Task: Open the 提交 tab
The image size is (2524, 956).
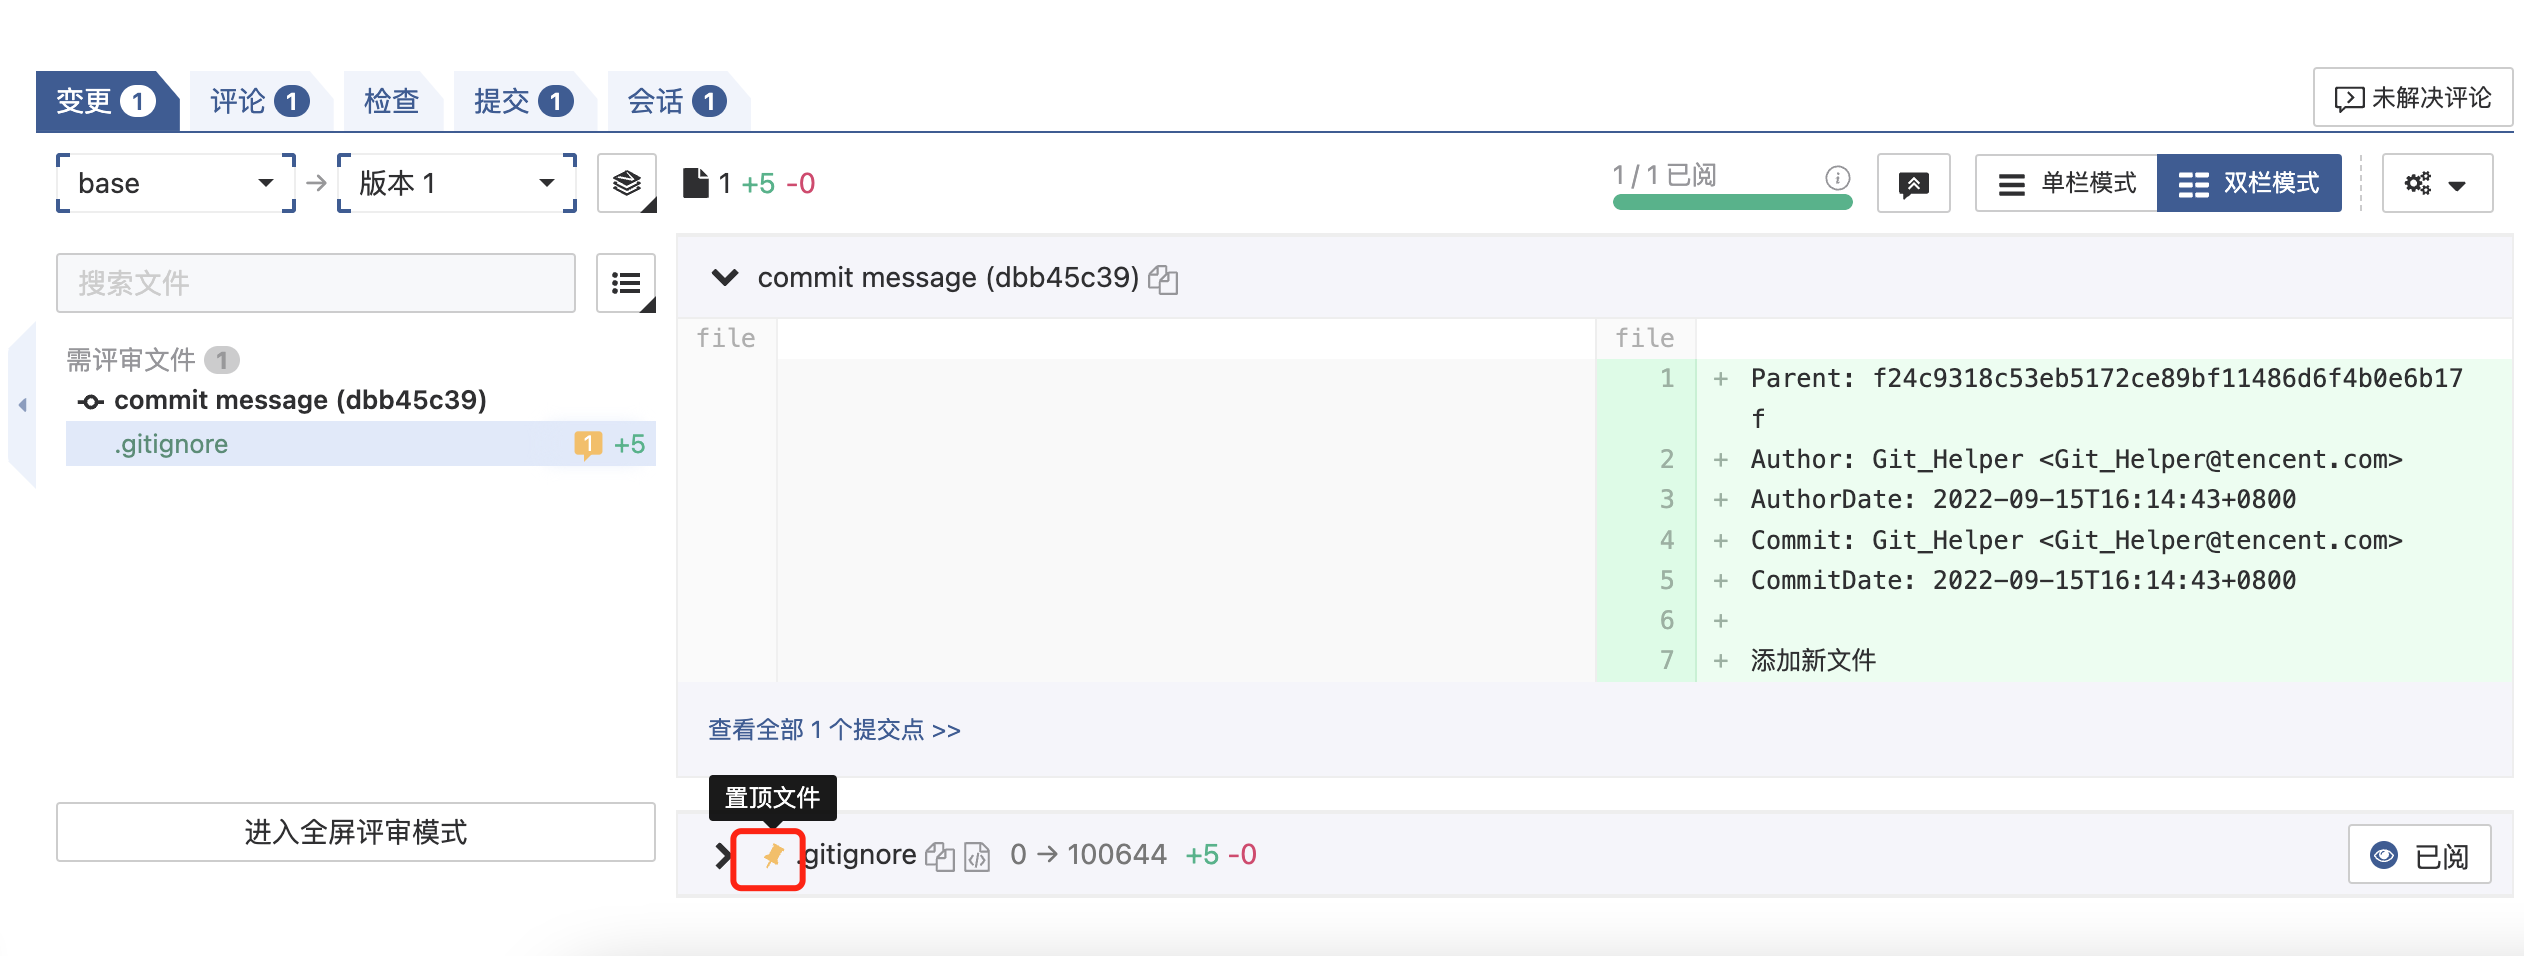Action: click(522, 101)
